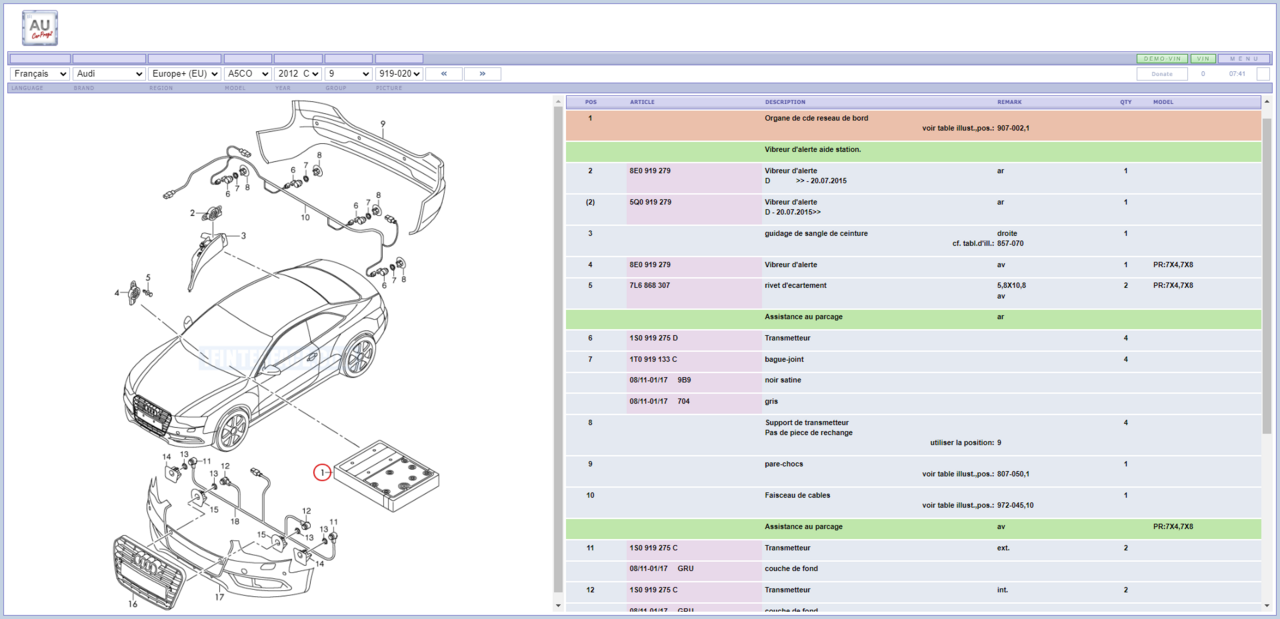The image size is (1280, 619).
Task: Click the circled part 1 marker in diagram
Action: click(322, 472)
